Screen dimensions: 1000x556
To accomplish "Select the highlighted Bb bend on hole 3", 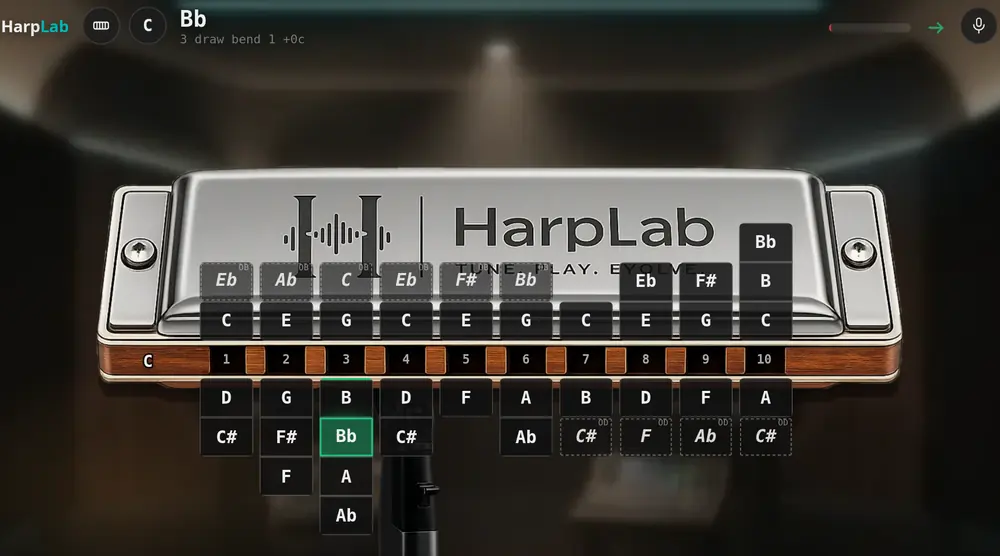I will click(x=346, y=437).
